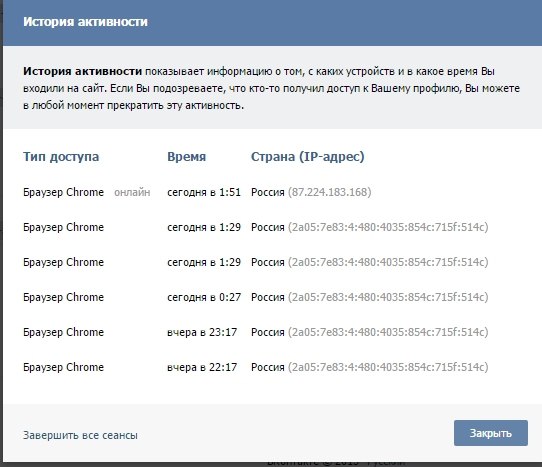Click the Закрыть button
The height and width of the screenshot is (467, 542).
[x=491, y=433]
